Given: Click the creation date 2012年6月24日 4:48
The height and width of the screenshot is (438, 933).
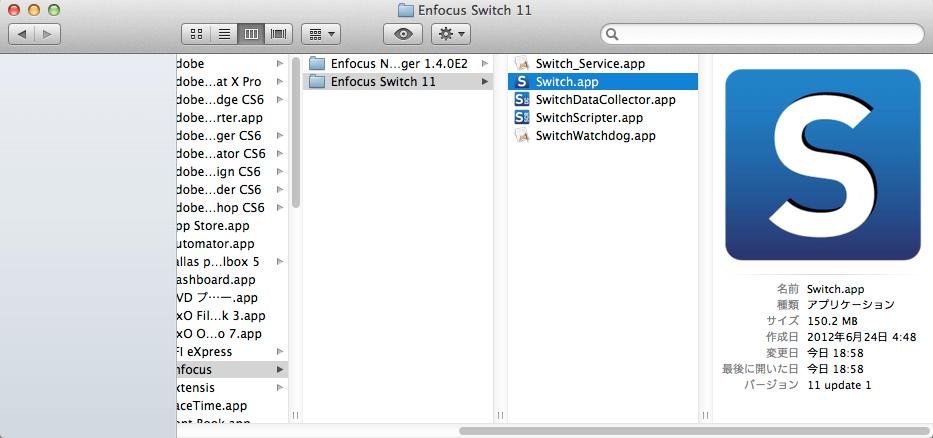Looking at the screenshot, I should (x=861, y=337).
